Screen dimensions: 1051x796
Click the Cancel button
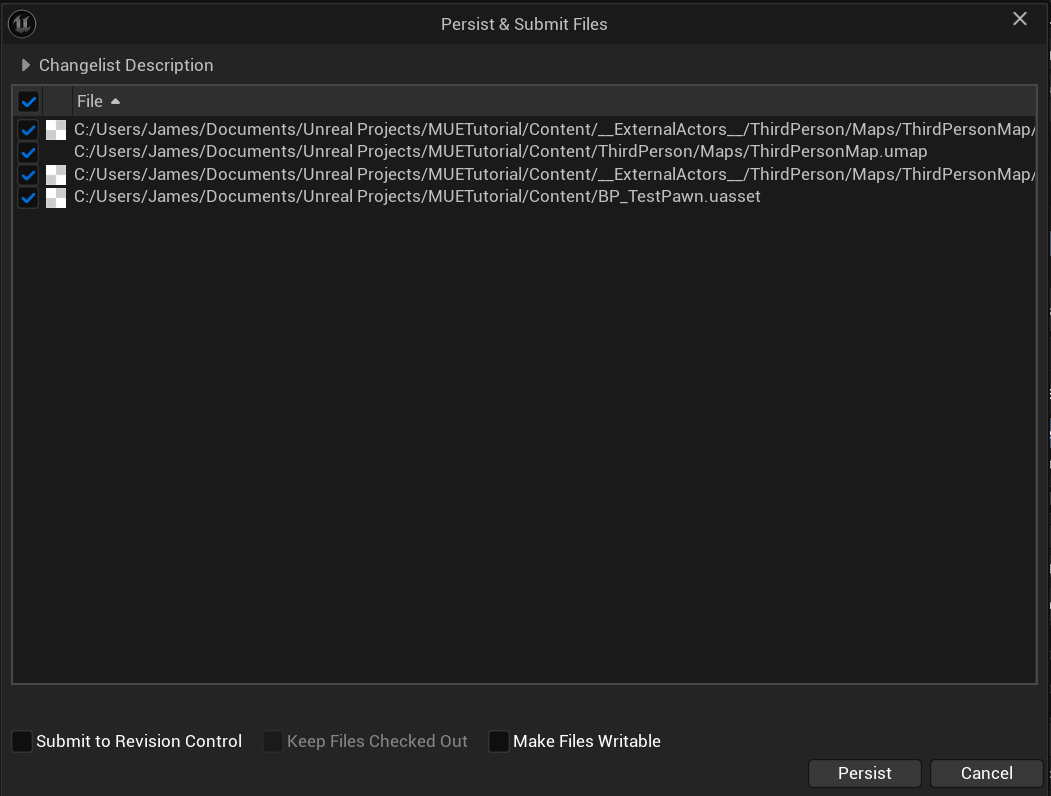click(987, 773)
